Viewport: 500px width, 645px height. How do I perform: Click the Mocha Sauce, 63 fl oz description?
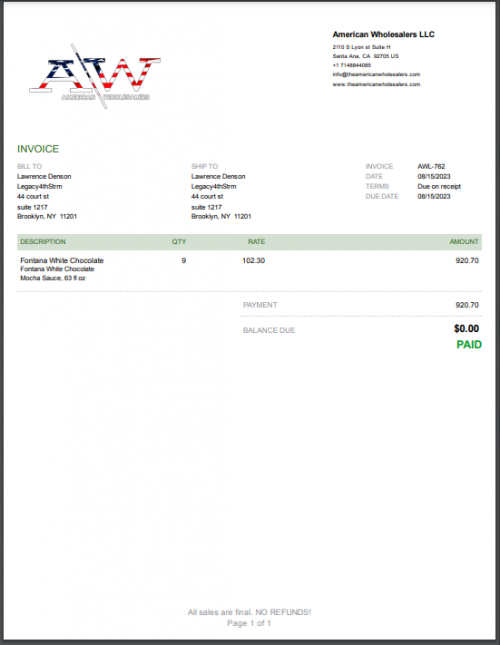pyautogui.click(x=53, y=278)
